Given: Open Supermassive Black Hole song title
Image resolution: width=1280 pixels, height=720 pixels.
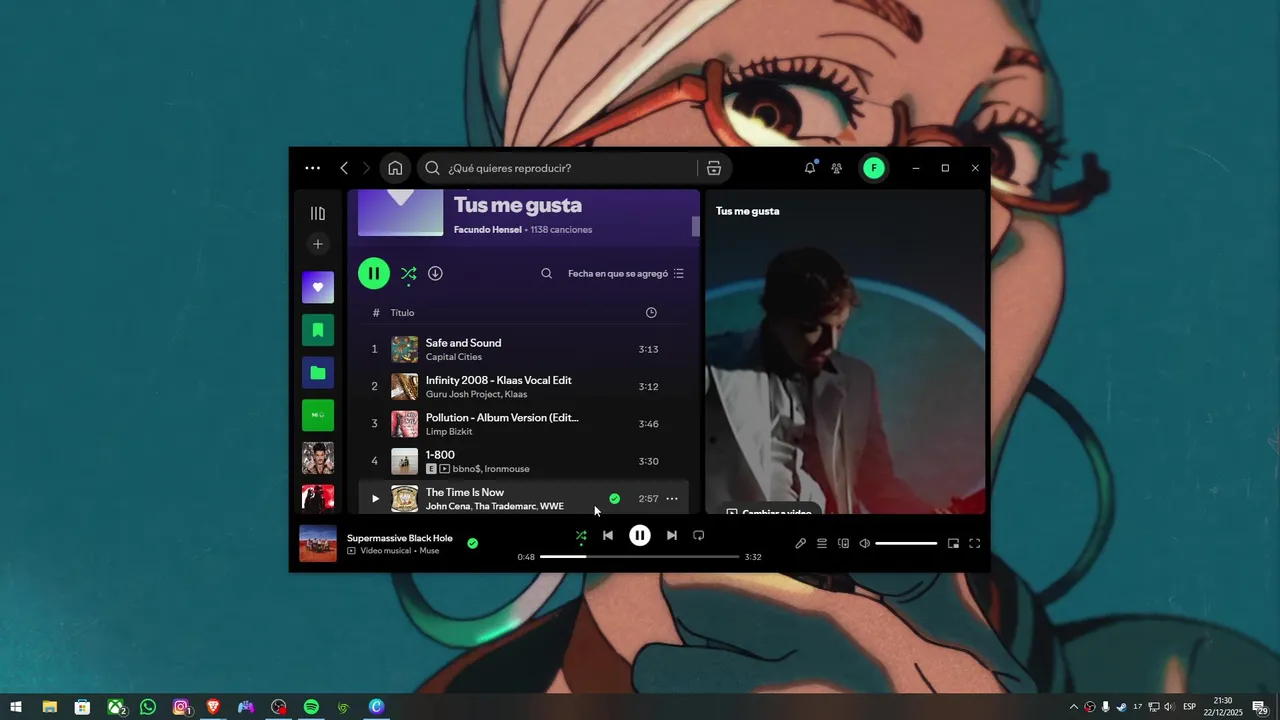Looking at the screenshot, I should [x=400, y=538].
